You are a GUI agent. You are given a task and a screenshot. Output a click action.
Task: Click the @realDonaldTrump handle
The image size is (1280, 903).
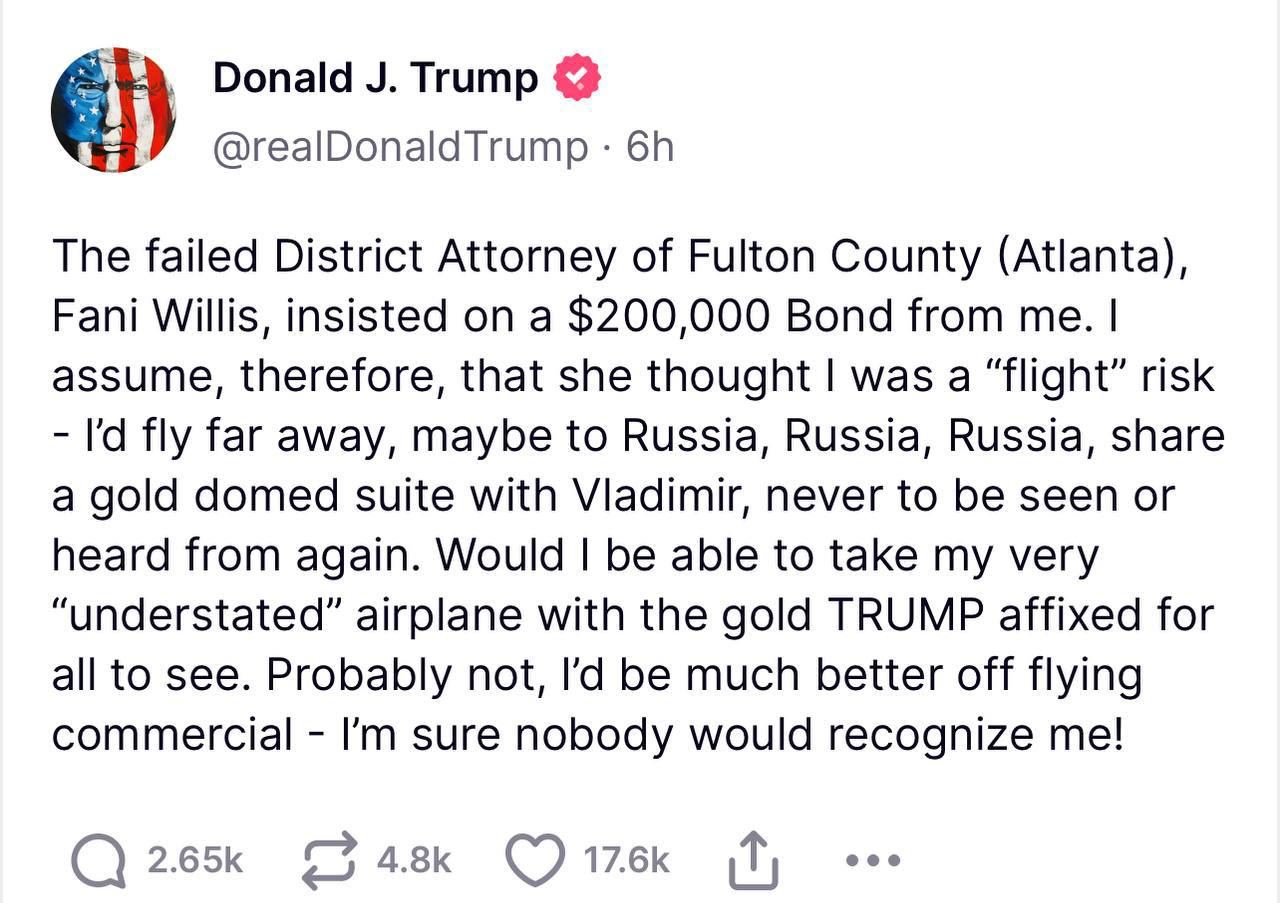click(400, 147)
